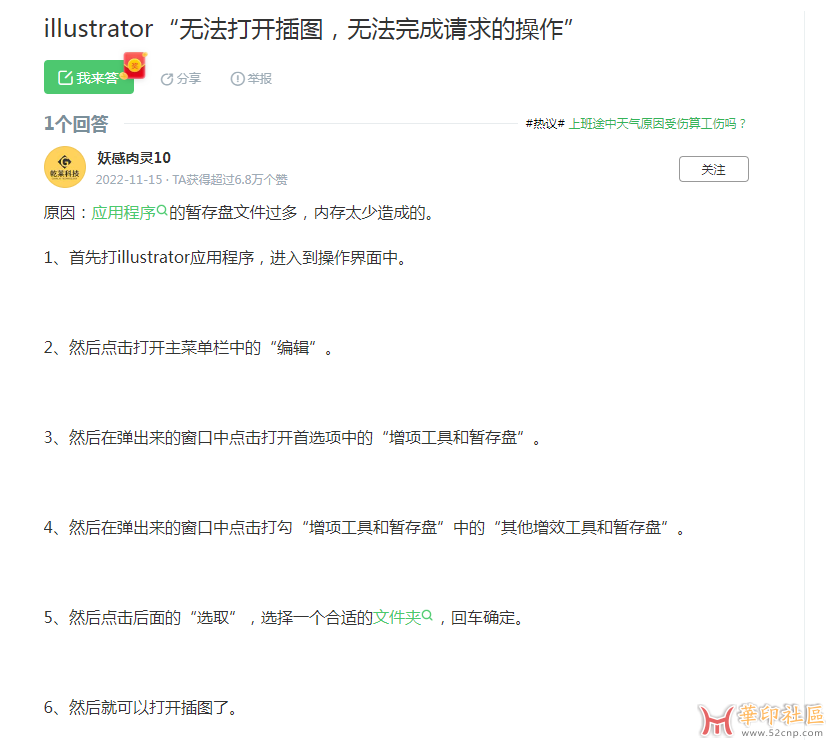Click the 分享 share link
Image resolution: width=827 pixels, height=740 pixels.
click(x=181, y=79)
